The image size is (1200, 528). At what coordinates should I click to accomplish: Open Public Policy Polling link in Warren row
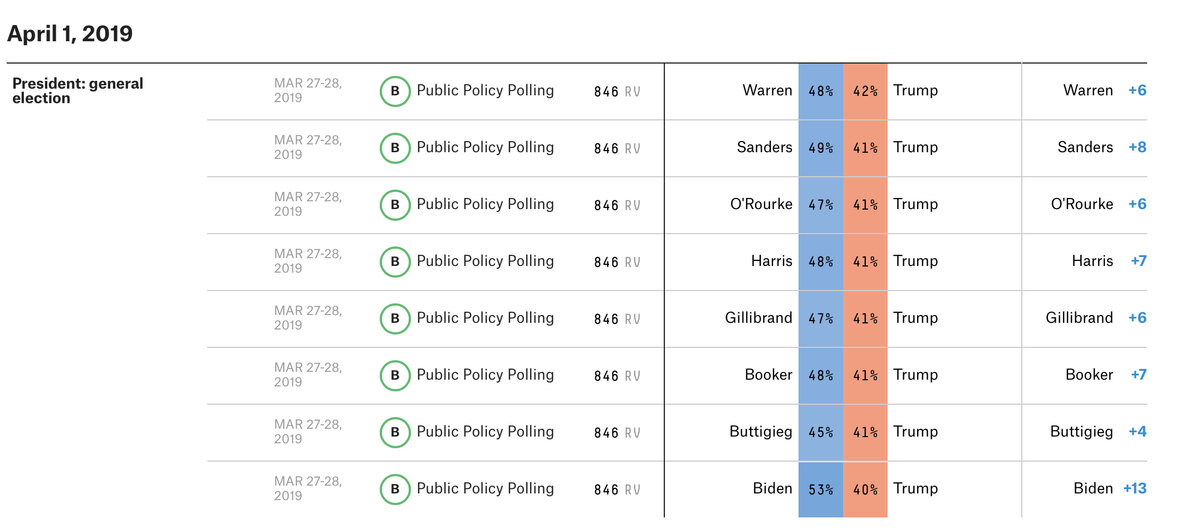click(x=485, y=90)
